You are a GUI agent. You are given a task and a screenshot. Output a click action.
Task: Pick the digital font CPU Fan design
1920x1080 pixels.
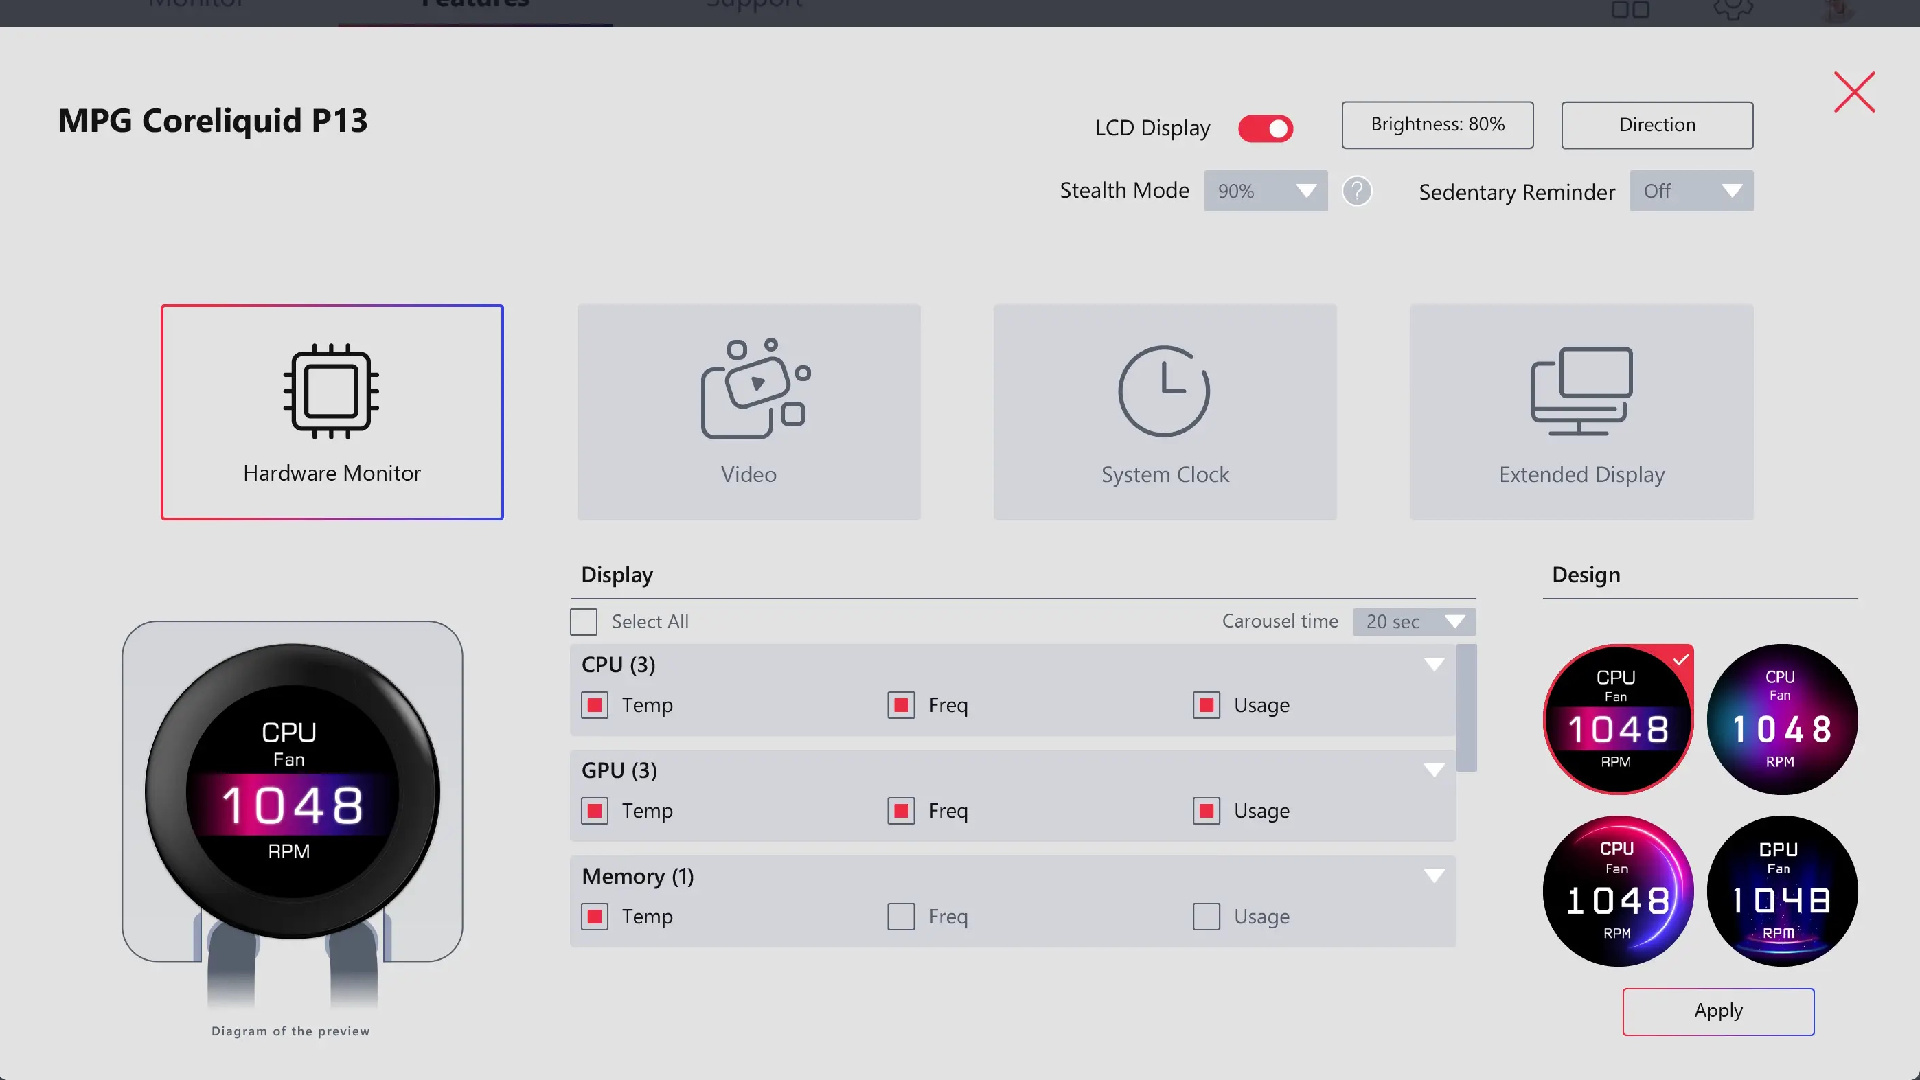click(1782, 892)
